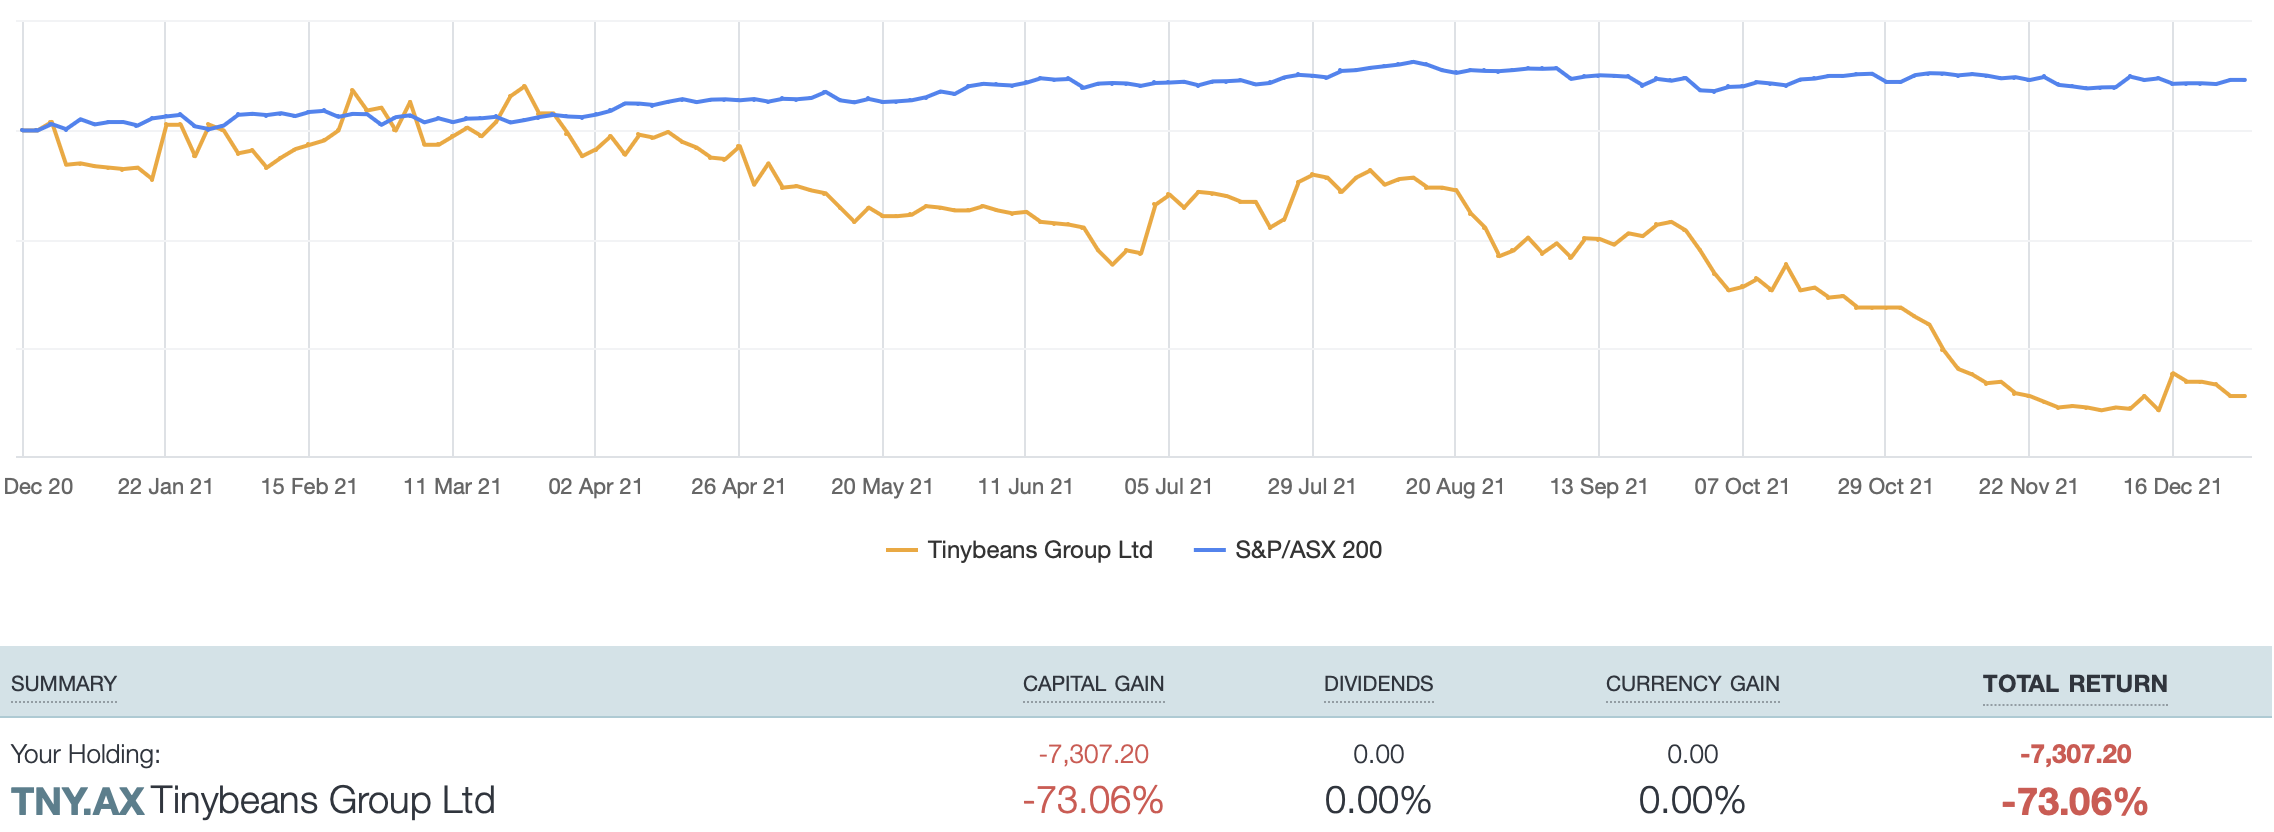Image resolution: width=2274 pixels, height=832 pixels.
Task: Click the 22 Jan 21 axis date label
Action: pyautogui.click(x=165, y=487)
